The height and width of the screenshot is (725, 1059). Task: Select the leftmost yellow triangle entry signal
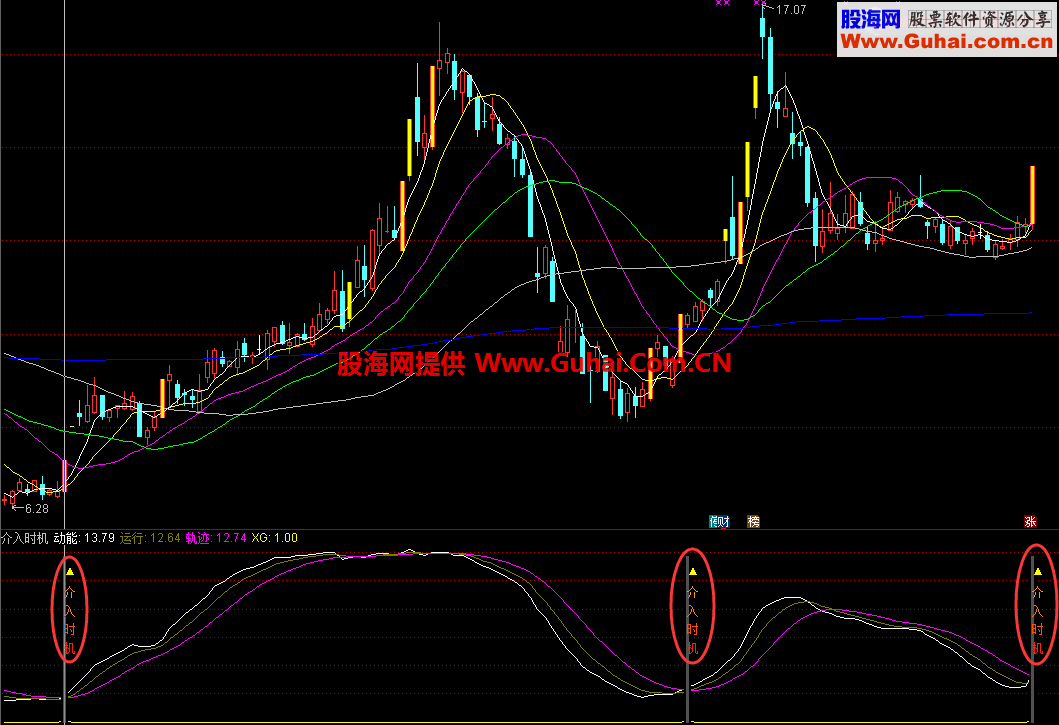[x=70, y=572]
